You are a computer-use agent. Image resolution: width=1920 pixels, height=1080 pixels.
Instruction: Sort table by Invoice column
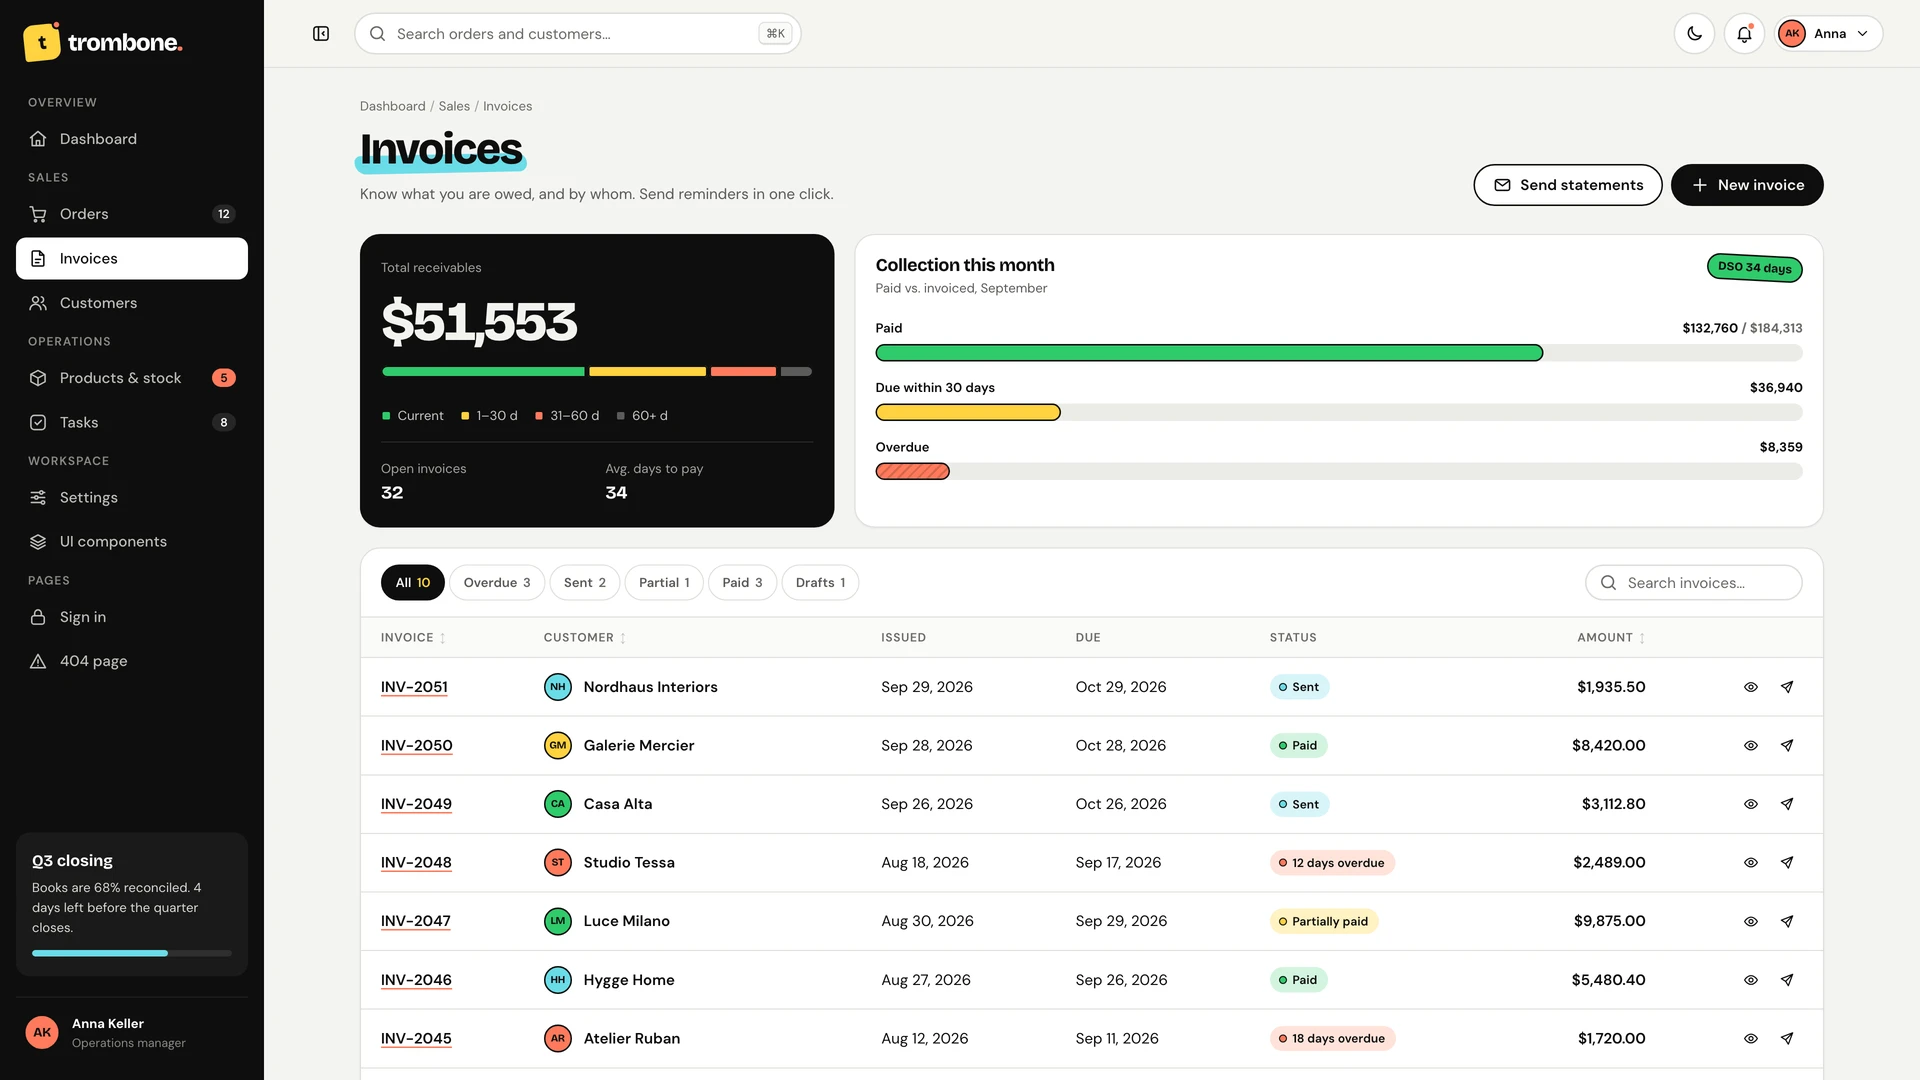click(413, 638)
